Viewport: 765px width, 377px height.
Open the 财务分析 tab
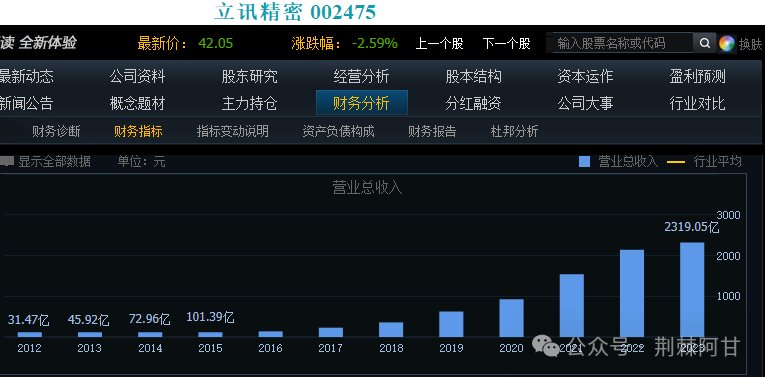click(362, 103)
